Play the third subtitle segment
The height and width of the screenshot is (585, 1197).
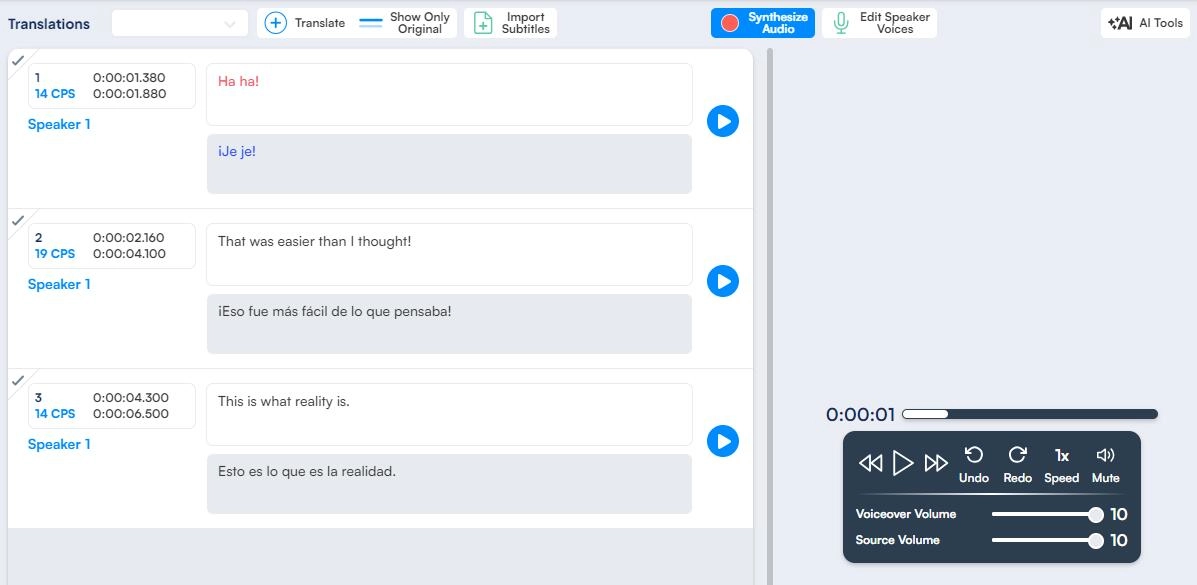[x=722, y=441]
